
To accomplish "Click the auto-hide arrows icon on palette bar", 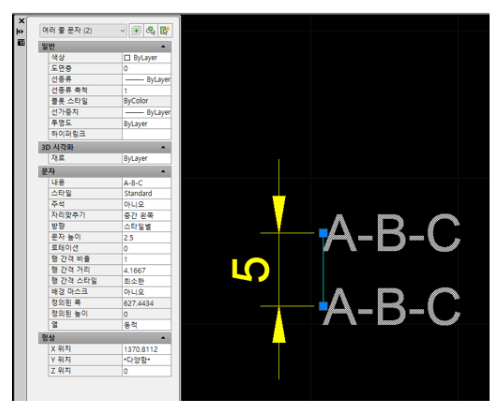I will pyautogui.click(x=20, y=31).
